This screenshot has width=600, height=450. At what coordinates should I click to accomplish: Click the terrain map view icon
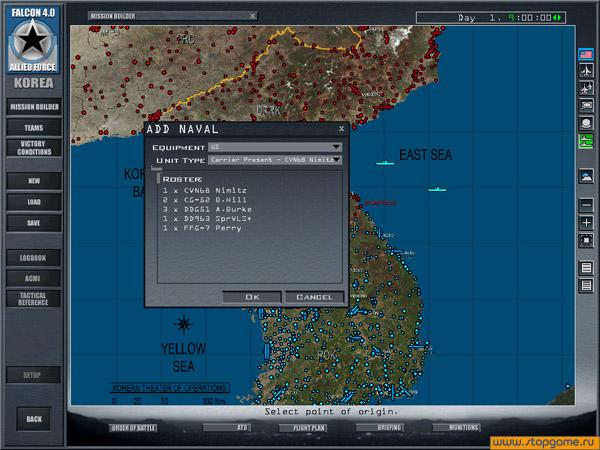pos(586,176)
